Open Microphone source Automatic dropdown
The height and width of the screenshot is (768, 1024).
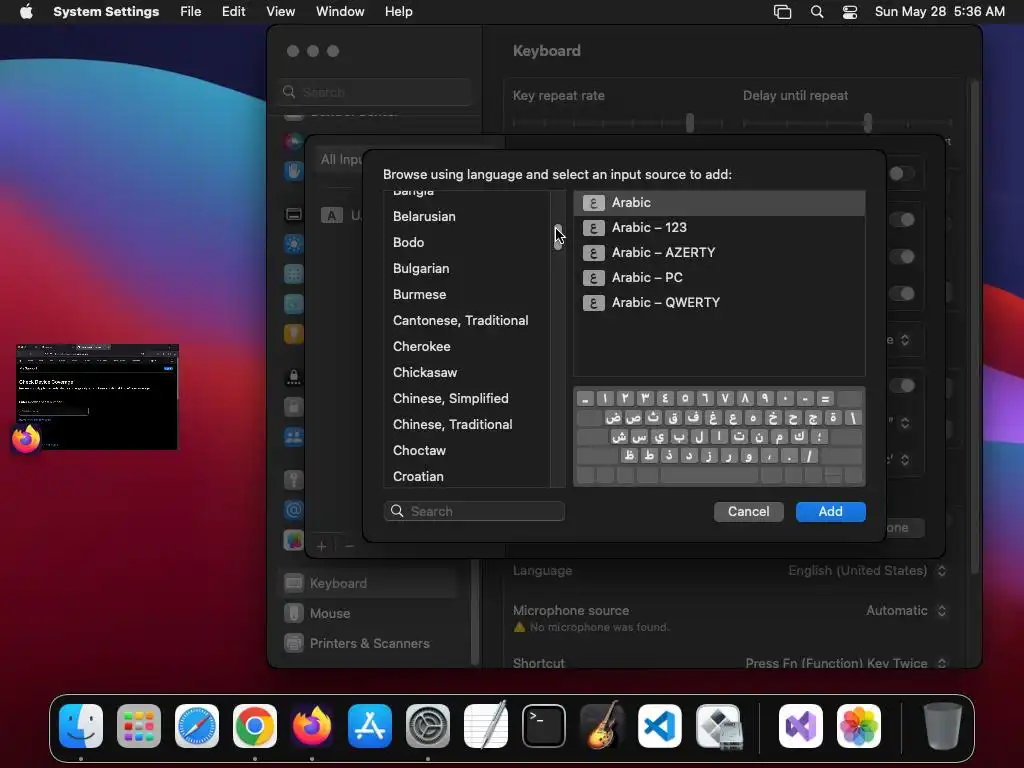click(906, 611)
